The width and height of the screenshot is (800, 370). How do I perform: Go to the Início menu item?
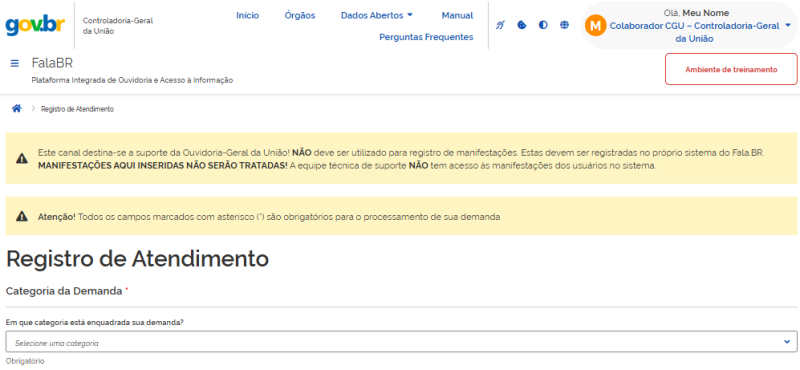pos(247,15)
